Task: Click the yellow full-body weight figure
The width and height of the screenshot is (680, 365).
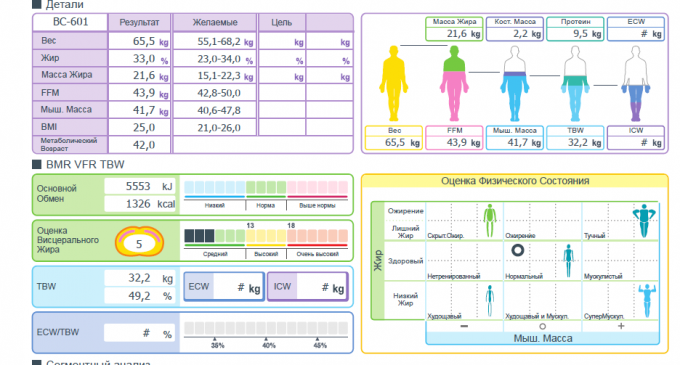Action: [x=393, y=83]
